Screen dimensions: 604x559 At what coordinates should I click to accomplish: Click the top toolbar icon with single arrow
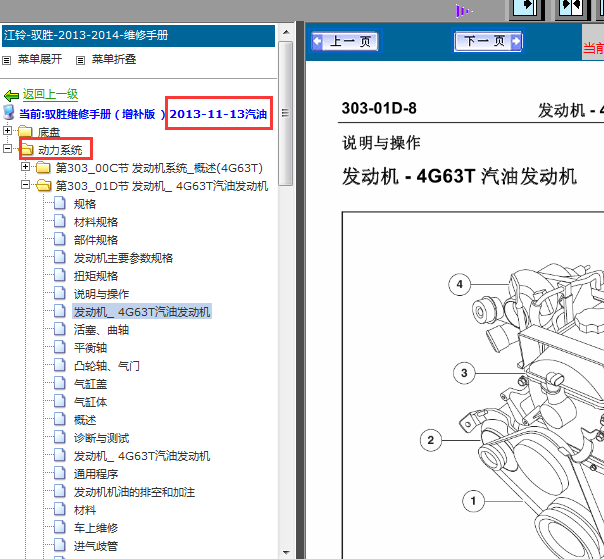coord(526,8)
